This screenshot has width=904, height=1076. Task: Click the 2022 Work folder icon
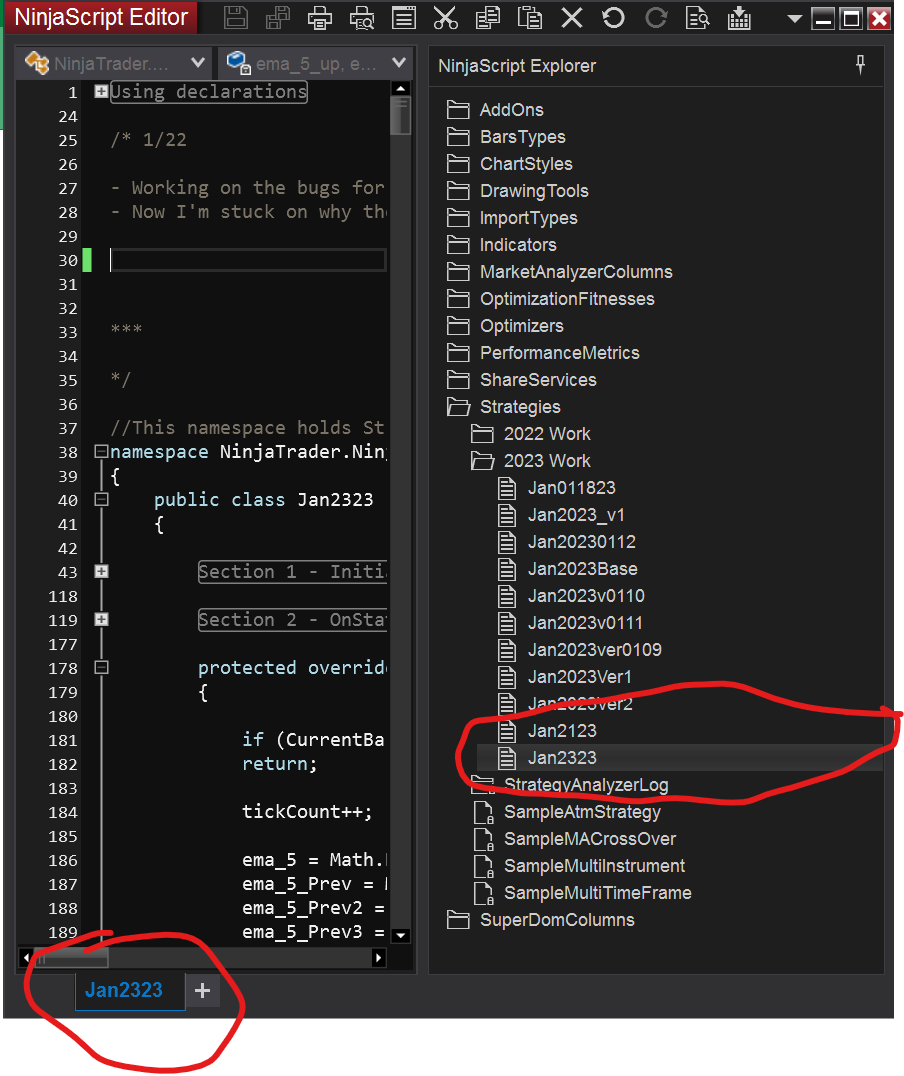tap(482, 434)
